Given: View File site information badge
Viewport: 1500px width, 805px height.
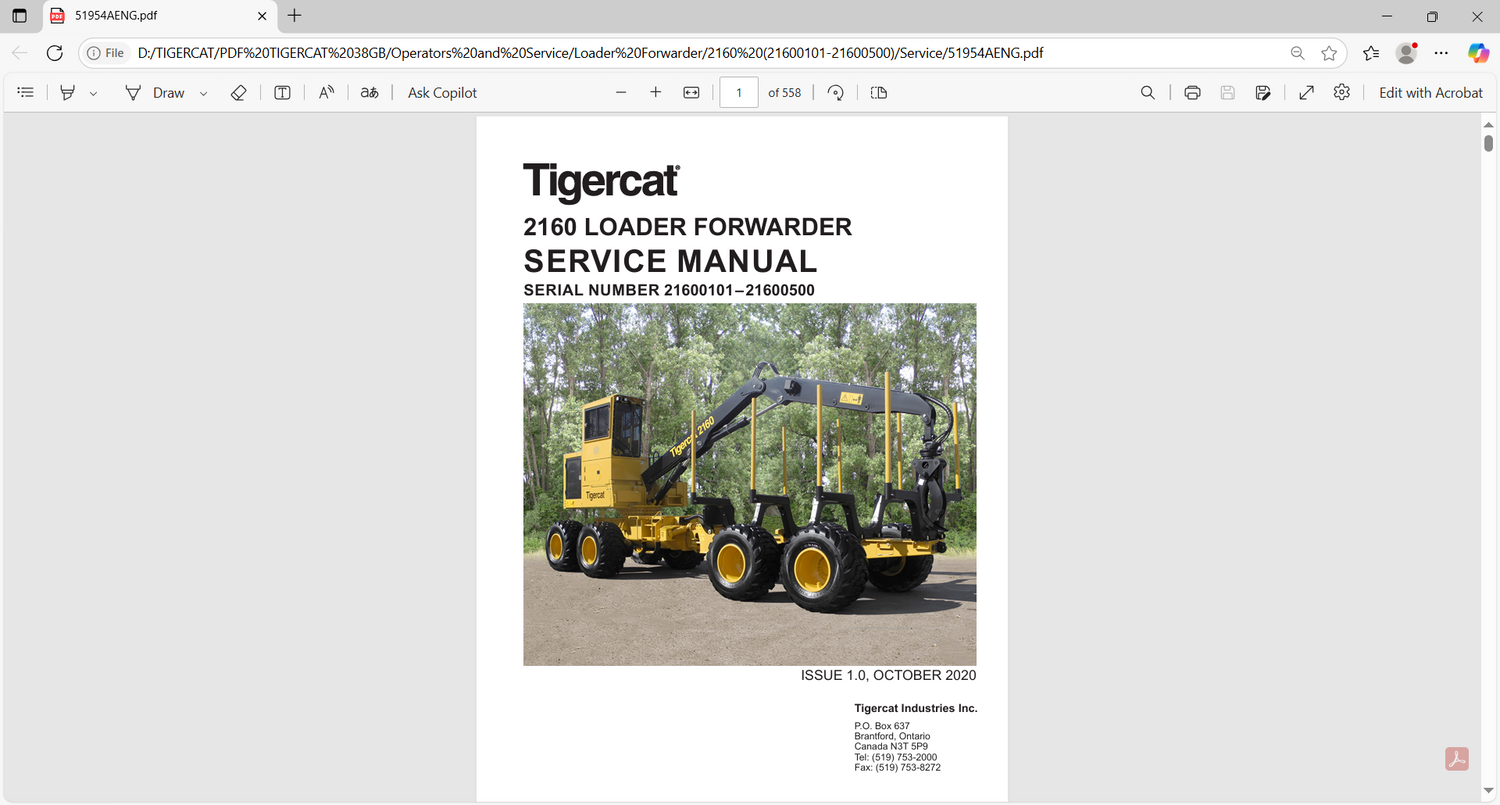Looking at the screenshot, I should [x=106, y=53].
